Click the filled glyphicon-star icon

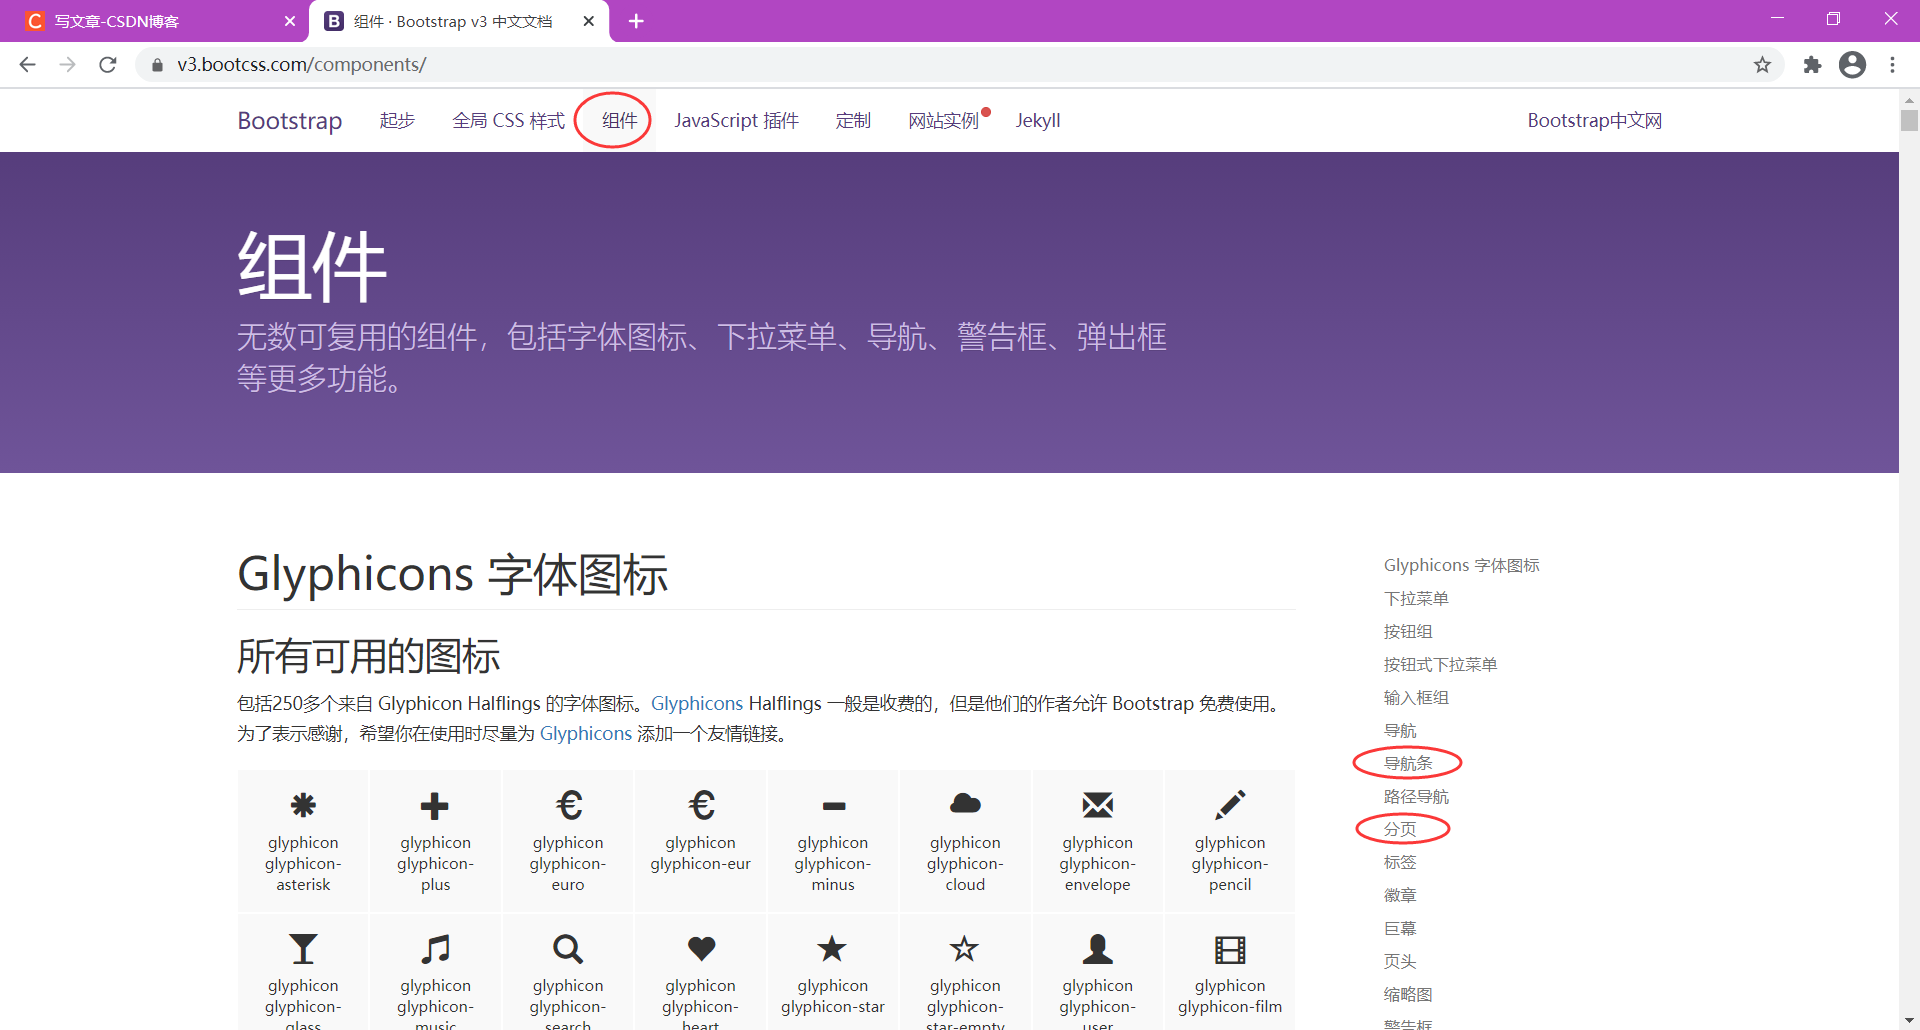(x=833, y=948)
